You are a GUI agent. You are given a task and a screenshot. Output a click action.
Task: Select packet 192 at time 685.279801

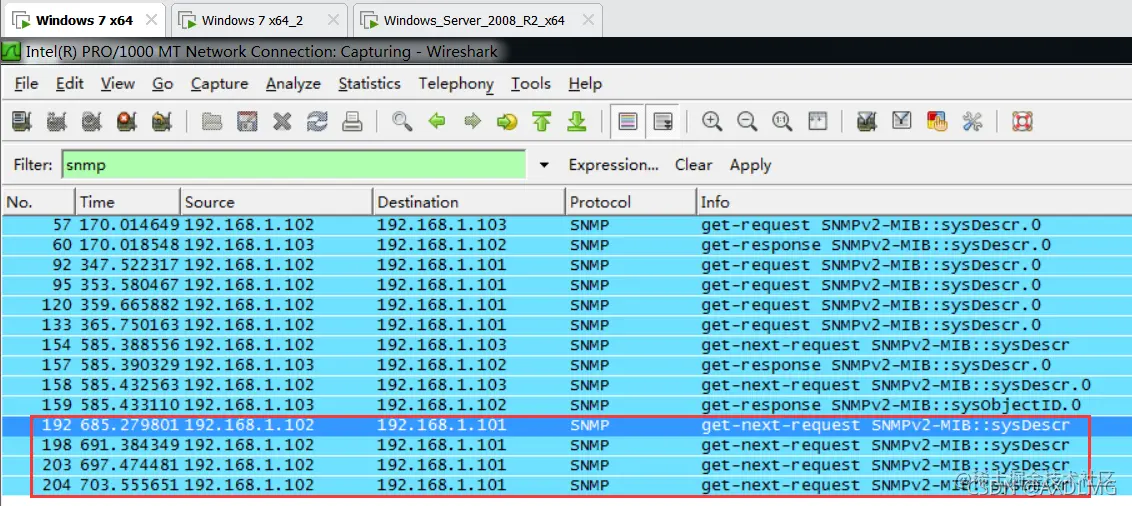click(x=566, y=425)
